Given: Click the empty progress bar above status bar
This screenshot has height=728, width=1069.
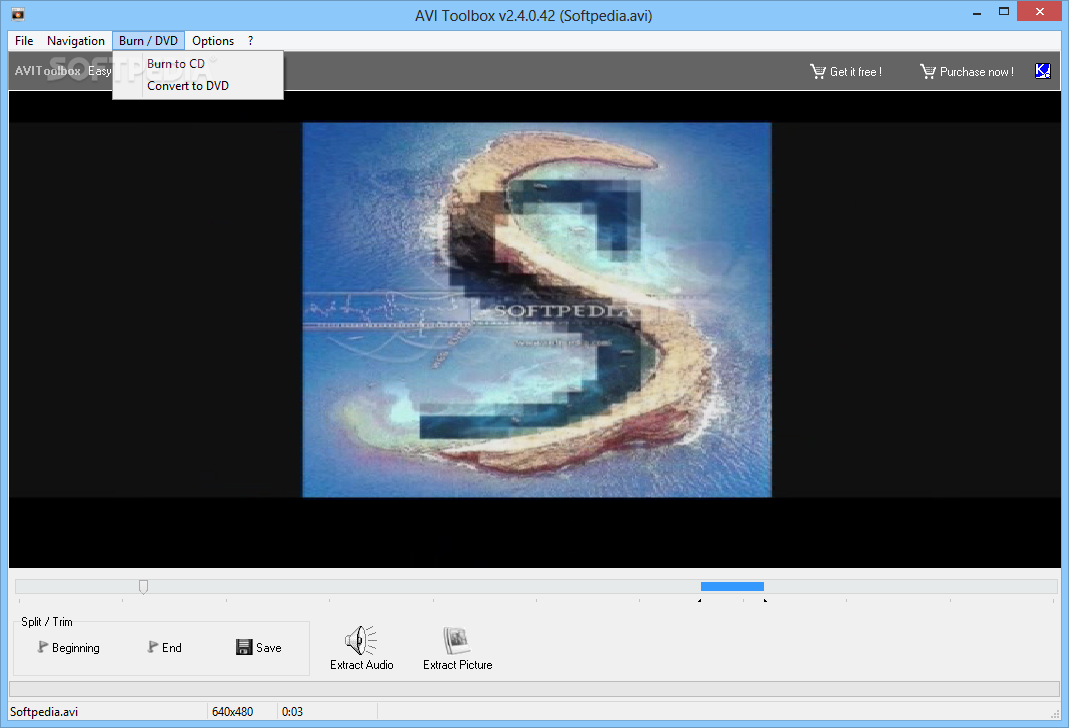Looking at the screenshot, I should point(534,688).
